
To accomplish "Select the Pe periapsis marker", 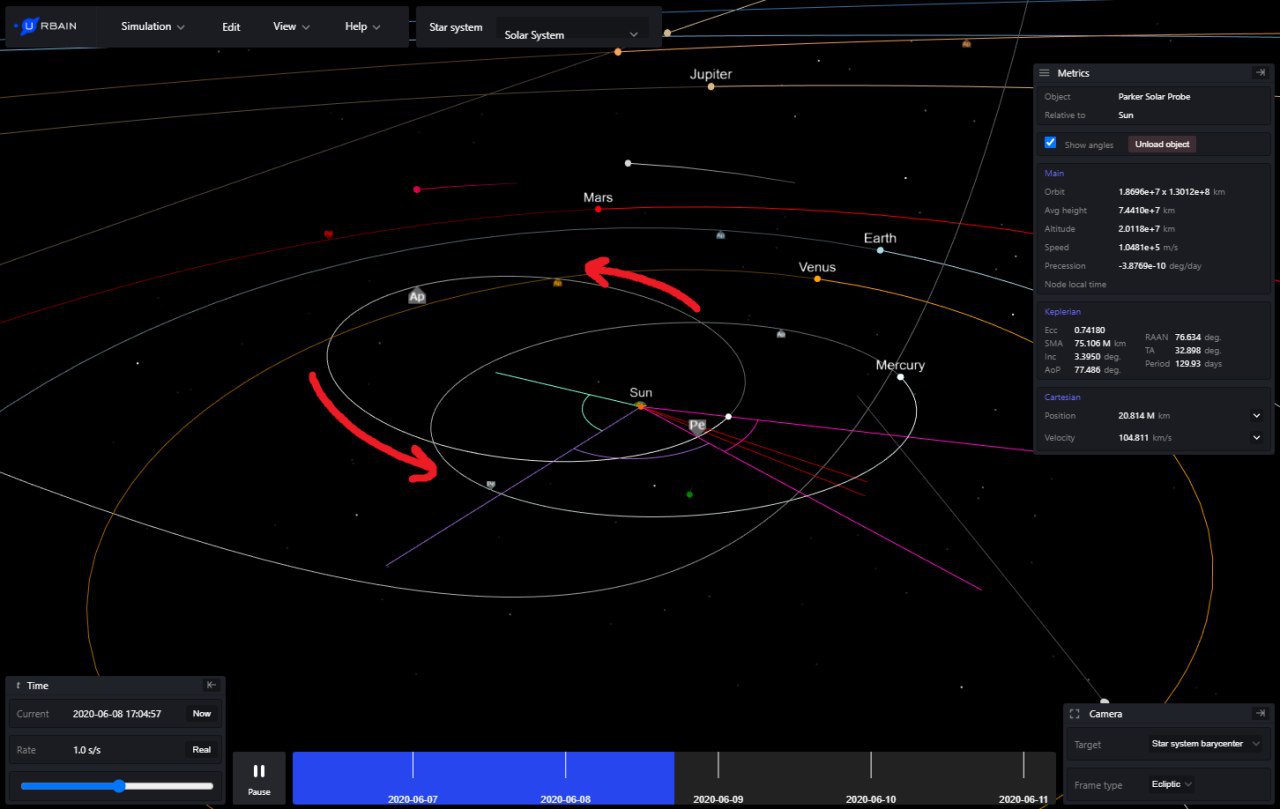I will click(x=698, y=426).
